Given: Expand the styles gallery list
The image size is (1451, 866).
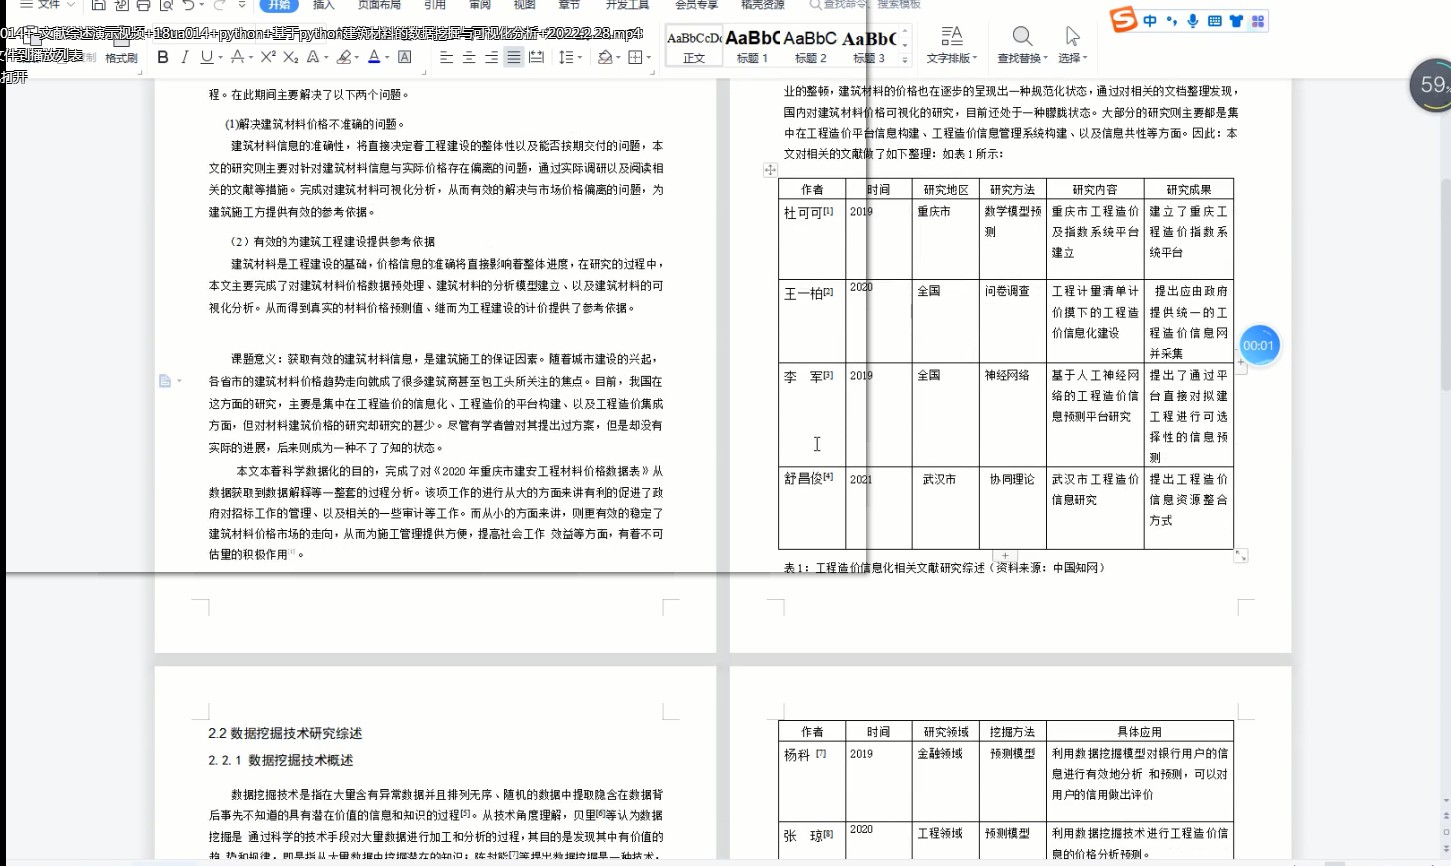Looking at the screenshot, I should tap(905, 60).
